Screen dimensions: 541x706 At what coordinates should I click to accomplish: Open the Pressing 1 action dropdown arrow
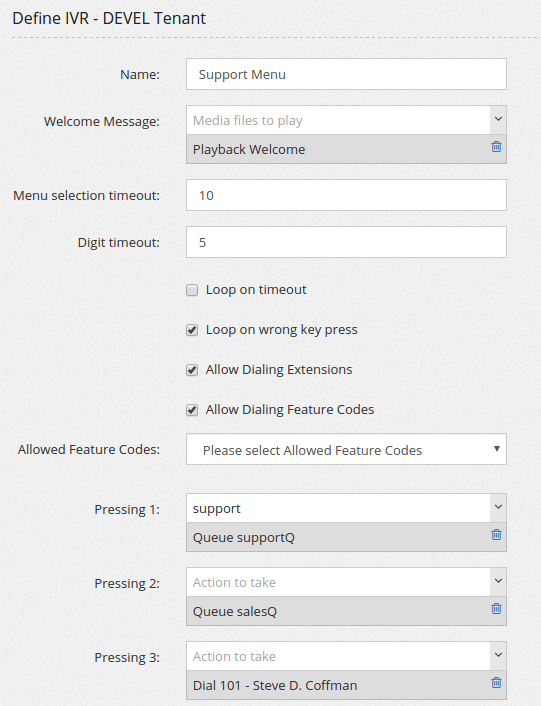[498, 507]
